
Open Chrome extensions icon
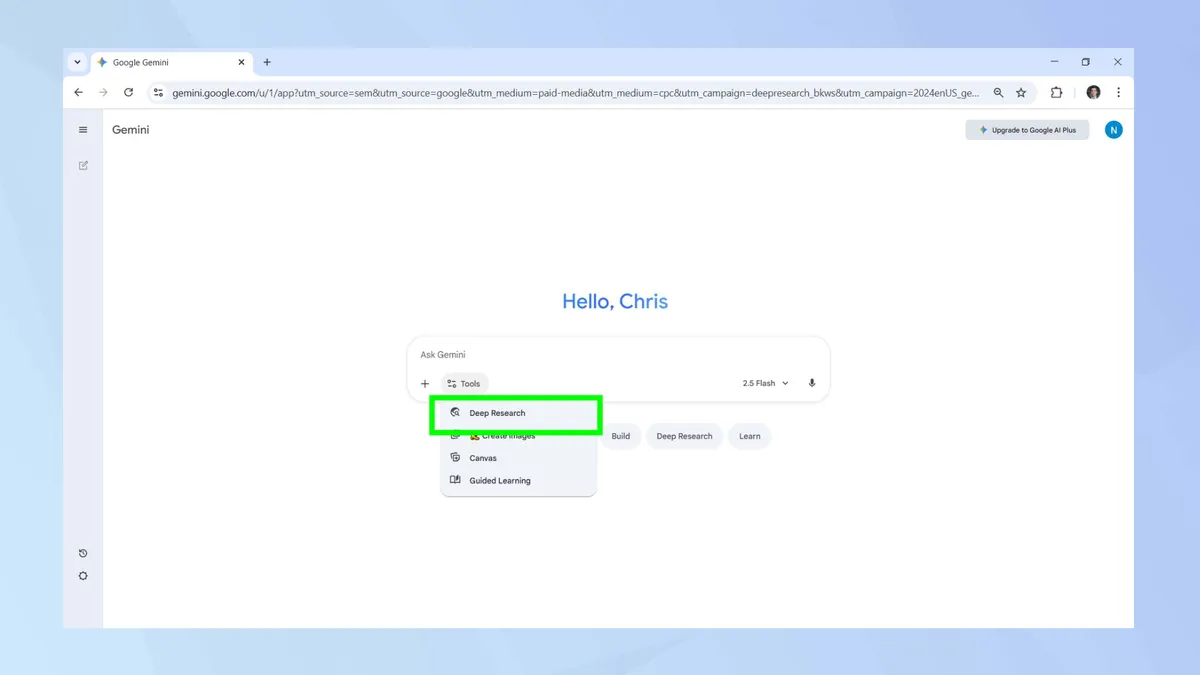coord(1056,92)
